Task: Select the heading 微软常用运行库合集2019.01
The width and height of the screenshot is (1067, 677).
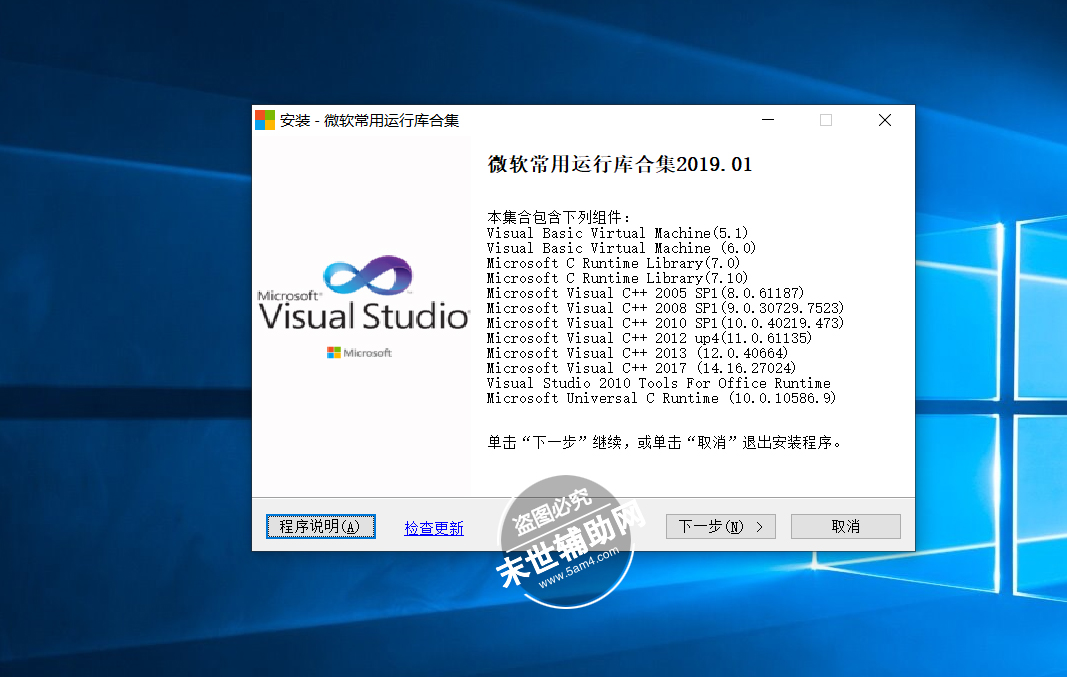Action: [620, 164]
